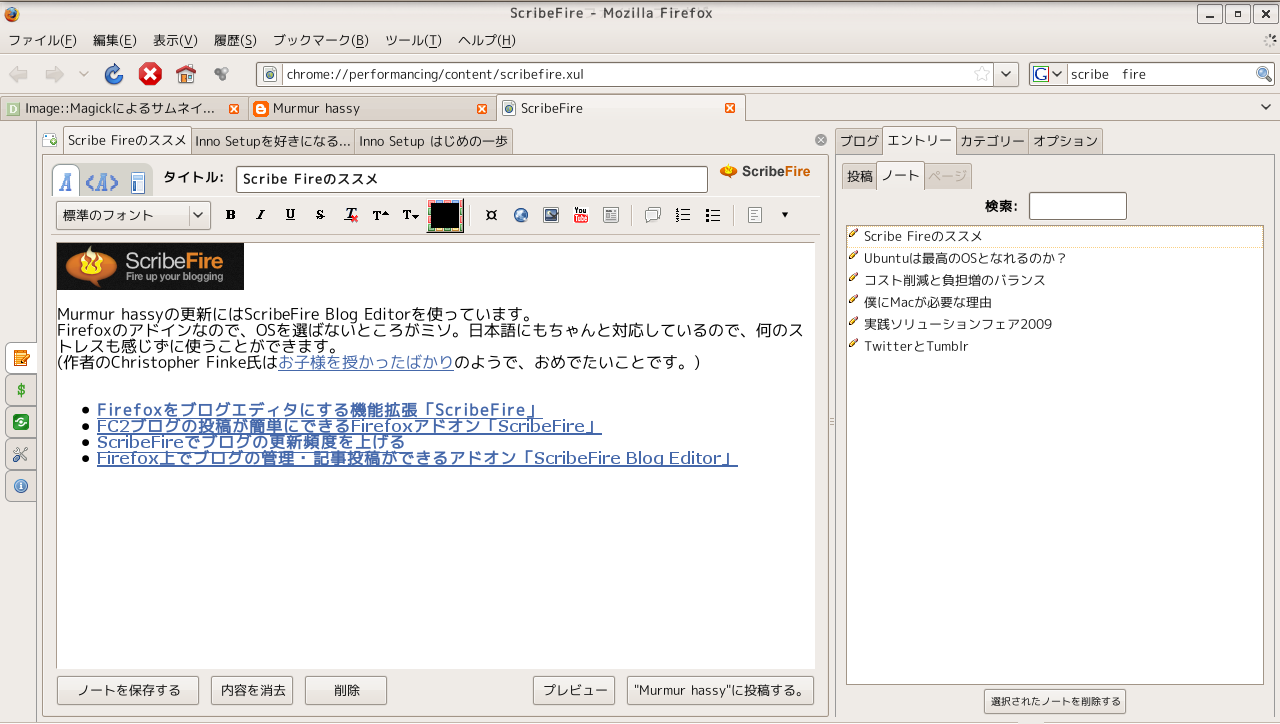The height and width of the screenshot is (724, 1280).
Task: Reload the current page in Firefox
Action: pos(114,74)
